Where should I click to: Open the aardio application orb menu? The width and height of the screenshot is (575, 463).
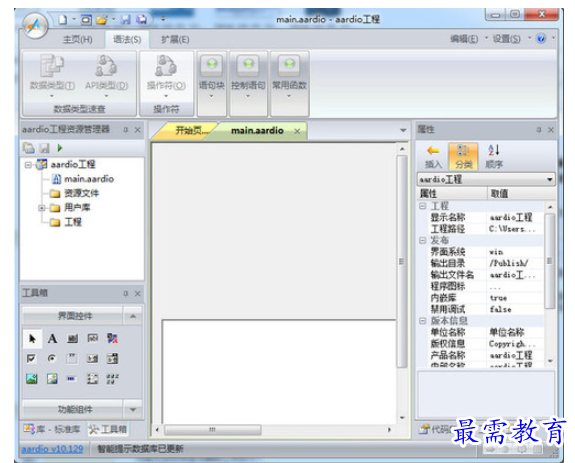[x=35, y=26]
